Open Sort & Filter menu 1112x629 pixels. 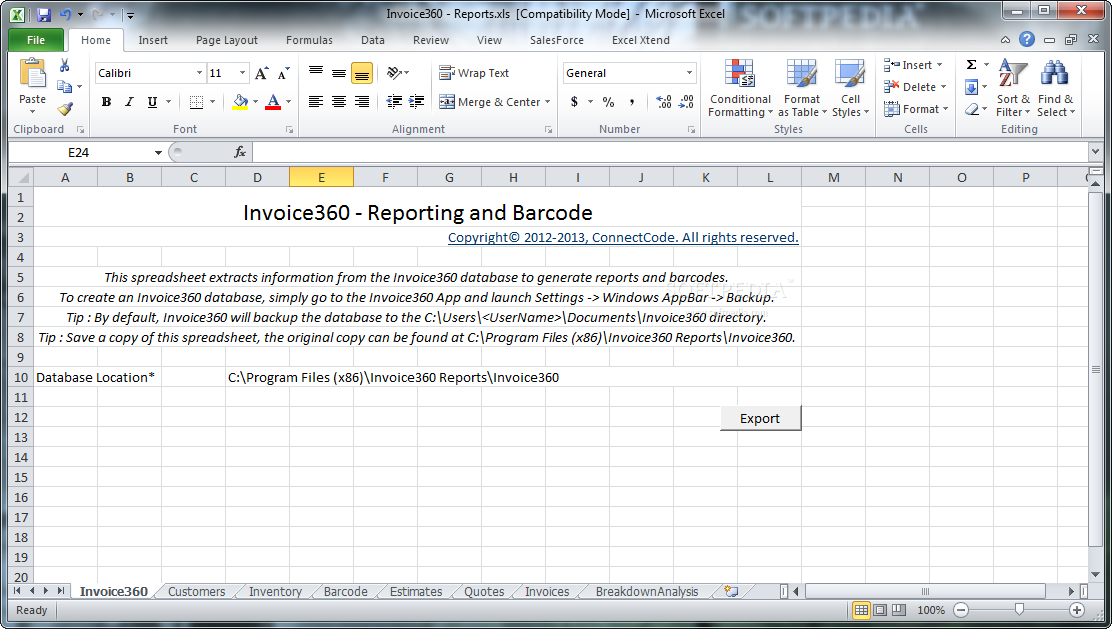pyautogui.click(x=1013, y=89)
